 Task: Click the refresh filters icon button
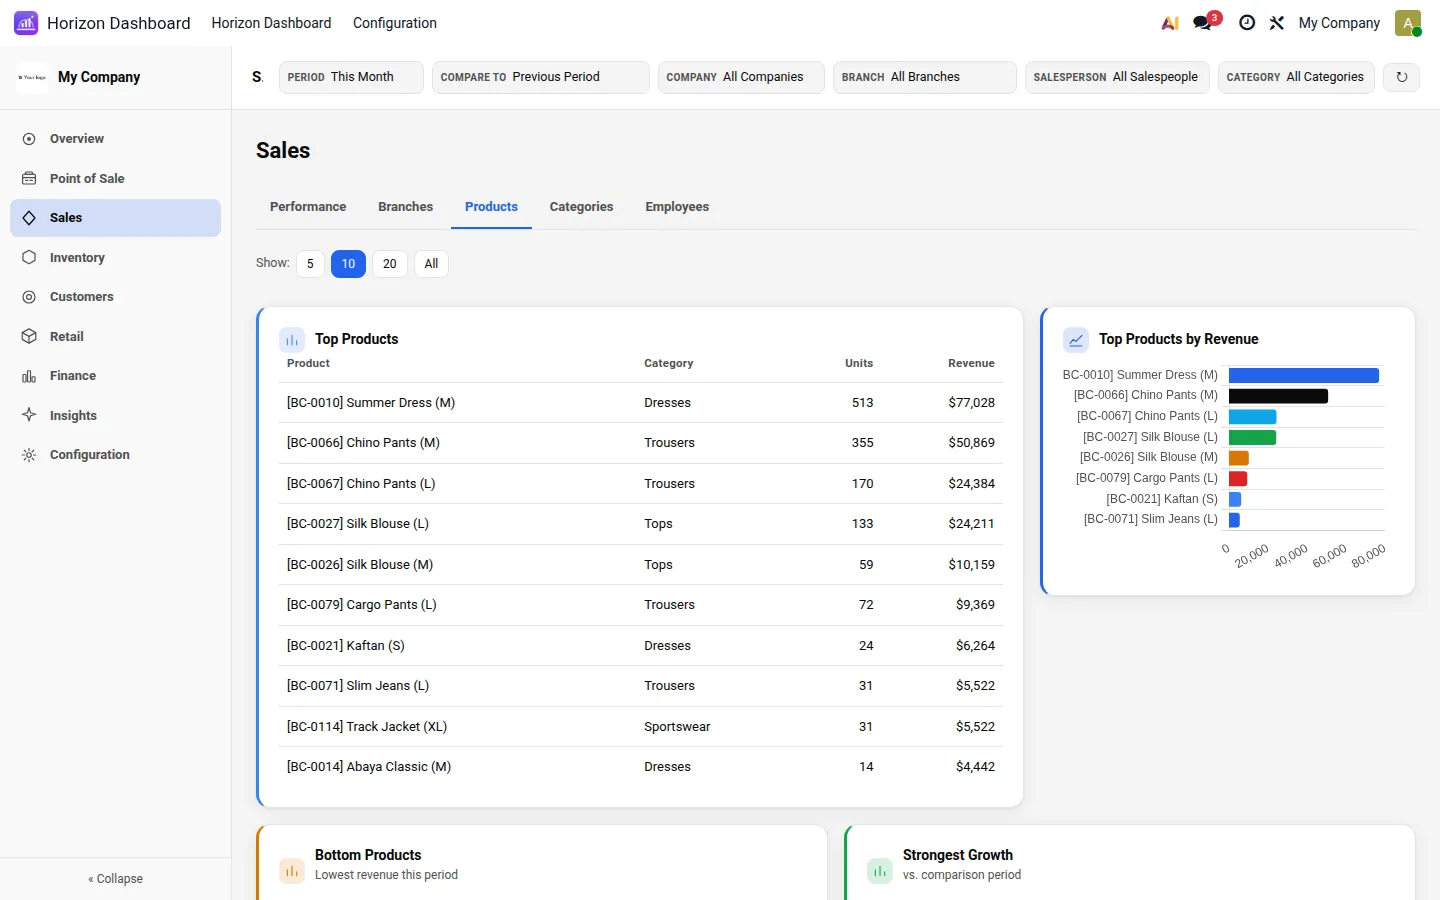[1401, 77]
